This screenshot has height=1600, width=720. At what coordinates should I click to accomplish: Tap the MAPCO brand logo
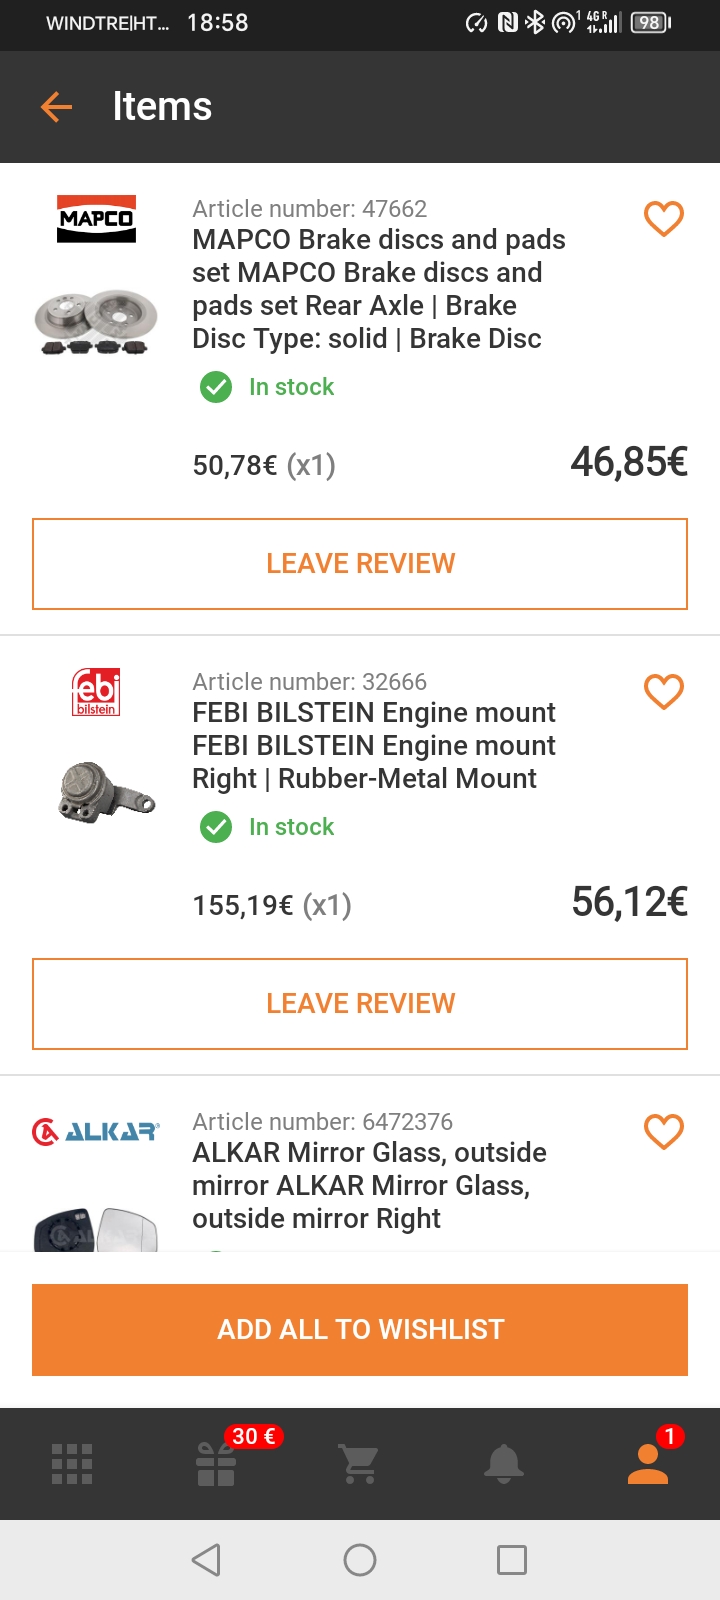tap(96, 219)
